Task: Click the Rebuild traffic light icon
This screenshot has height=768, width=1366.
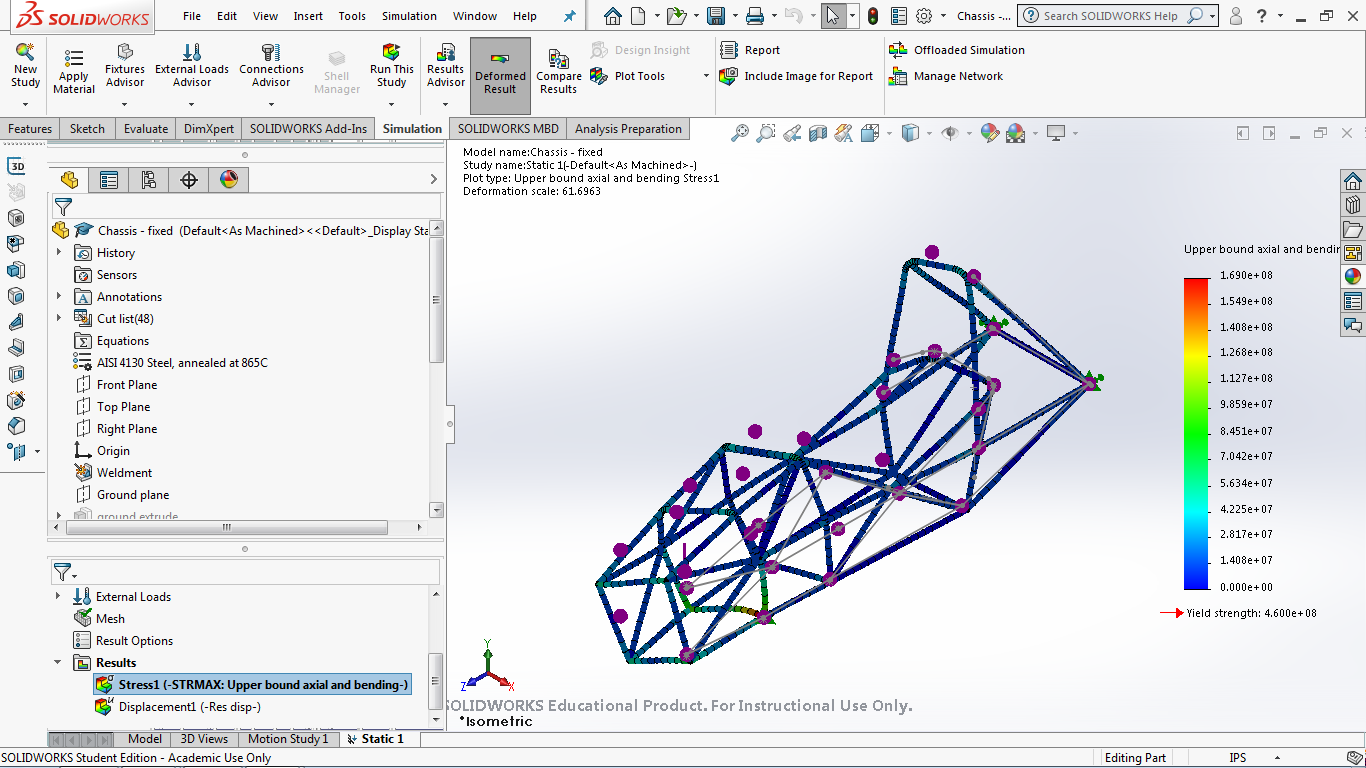Action: [x=873, y=16]
